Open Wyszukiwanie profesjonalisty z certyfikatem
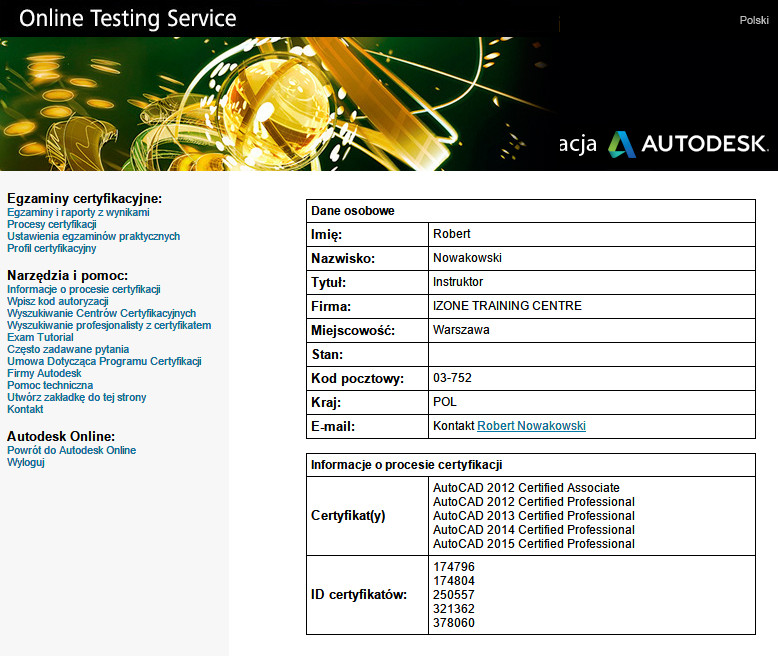778x656 pixels. [109, 325]
